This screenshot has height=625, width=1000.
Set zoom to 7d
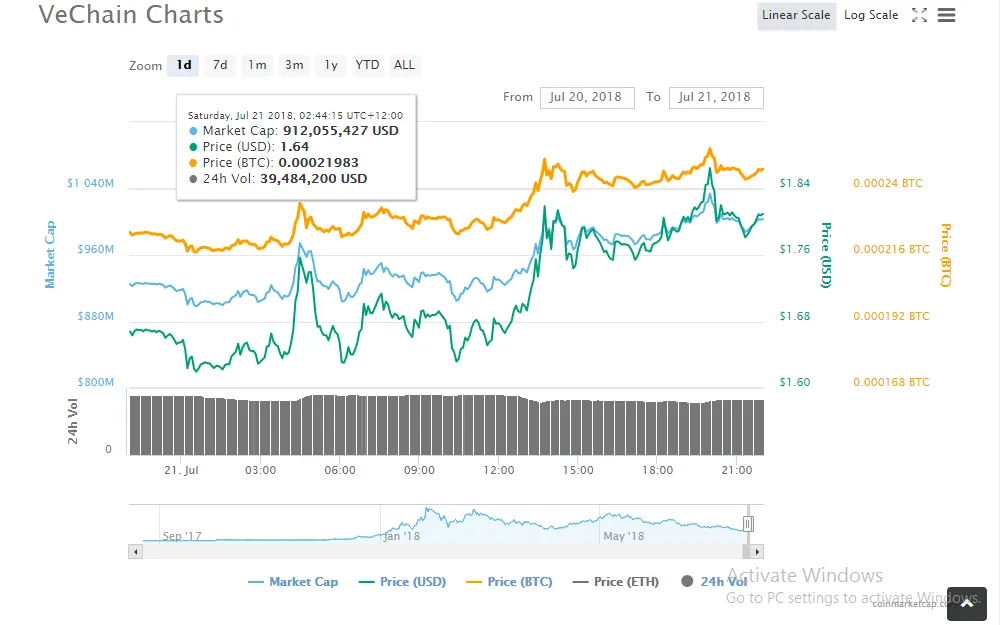[220, 65]
